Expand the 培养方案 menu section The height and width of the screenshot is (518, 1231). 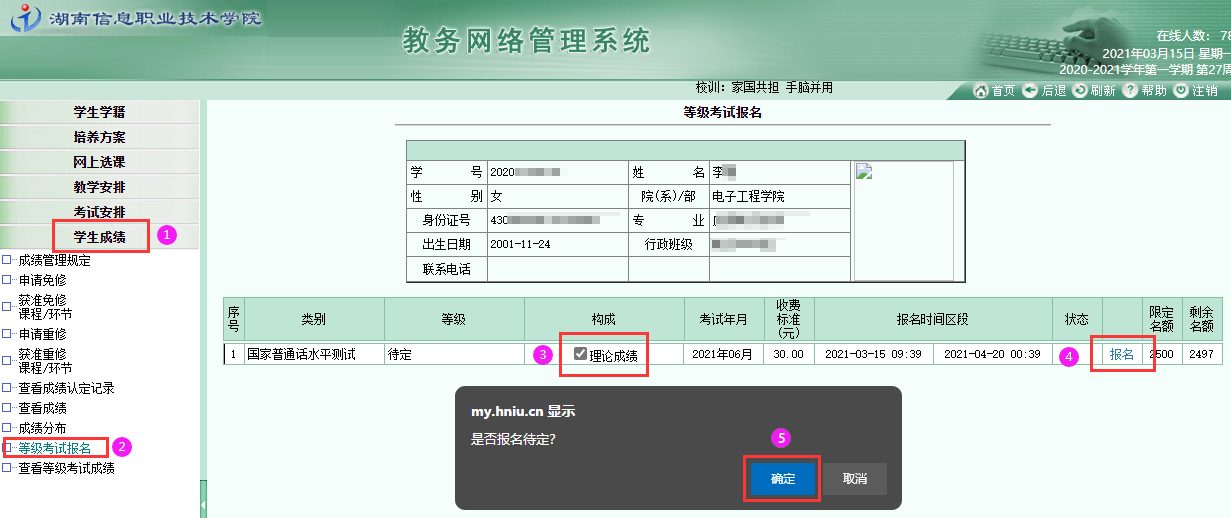pyautogui.click(x=99, y=137)
